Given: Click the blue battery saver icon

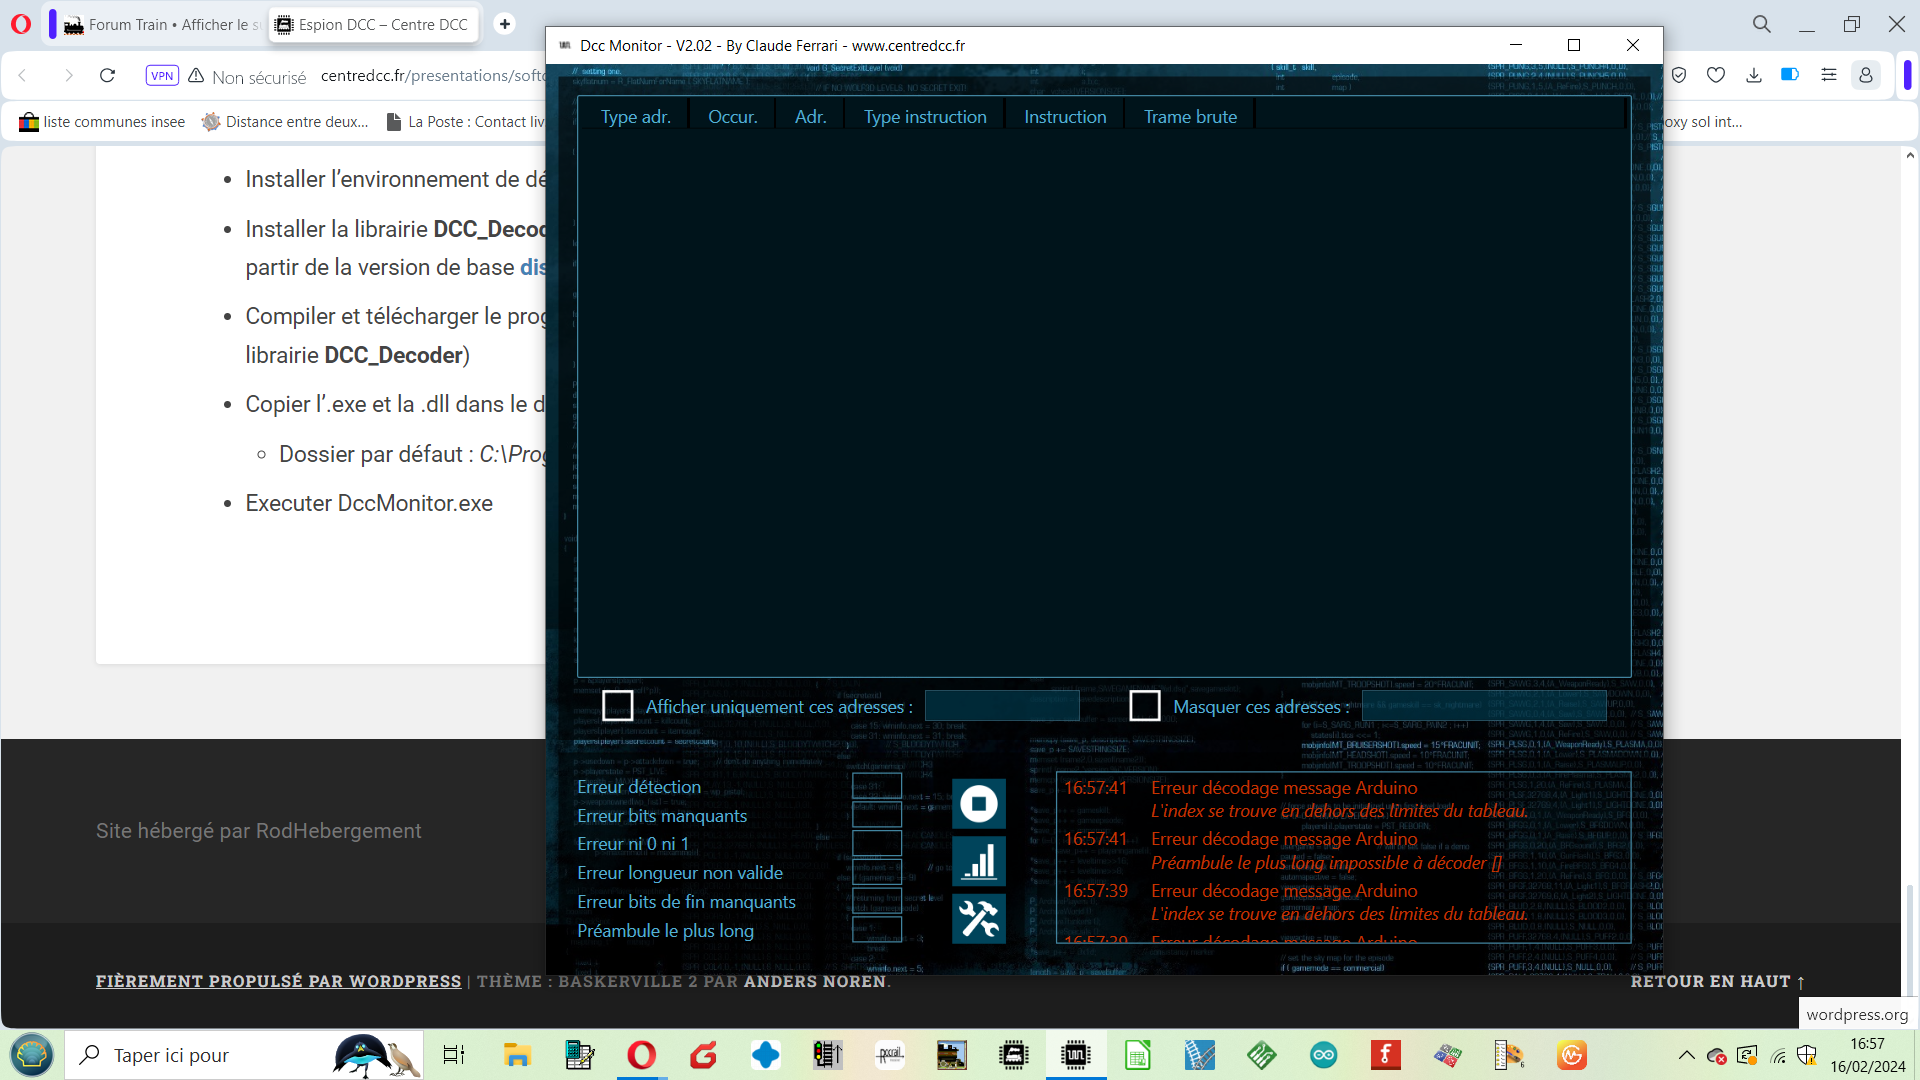Looking at the screenshot, I should tap(1790, 74).
